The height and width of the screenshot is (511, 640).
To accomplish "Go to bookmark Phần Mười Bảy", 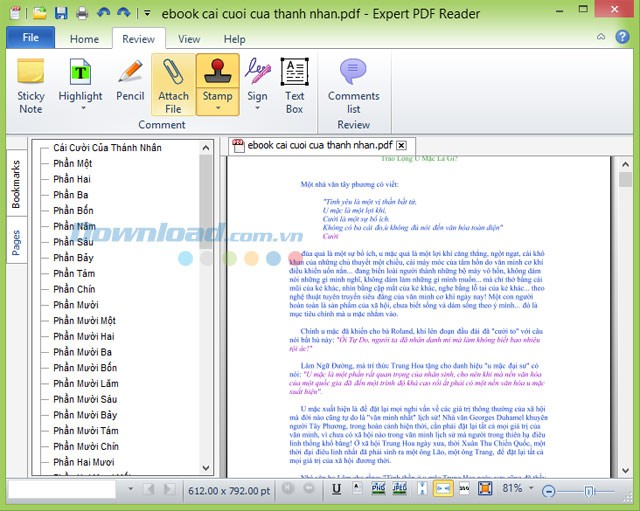I will click(85, 415).
